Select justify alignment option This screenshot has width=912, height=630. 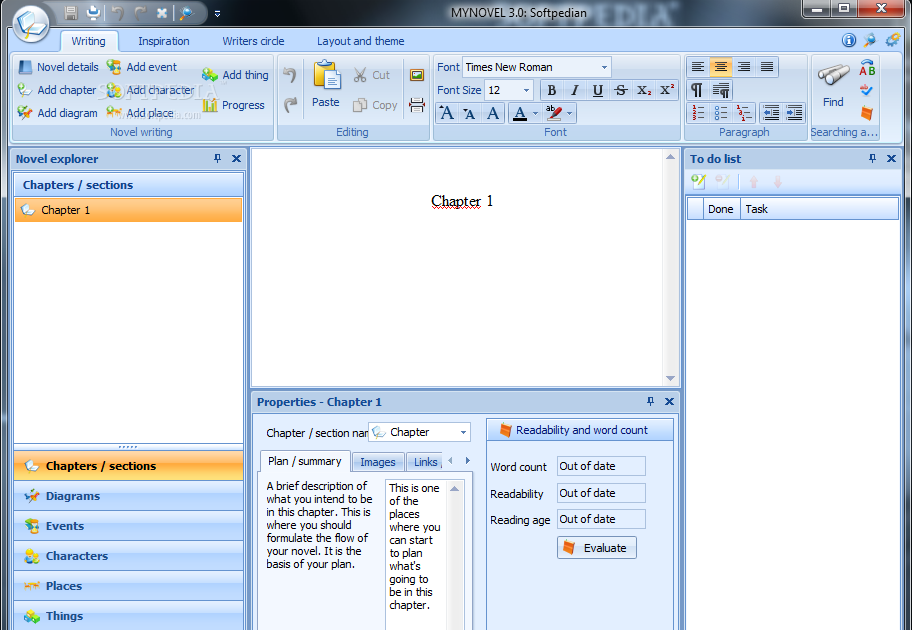[x=767, y=67]
